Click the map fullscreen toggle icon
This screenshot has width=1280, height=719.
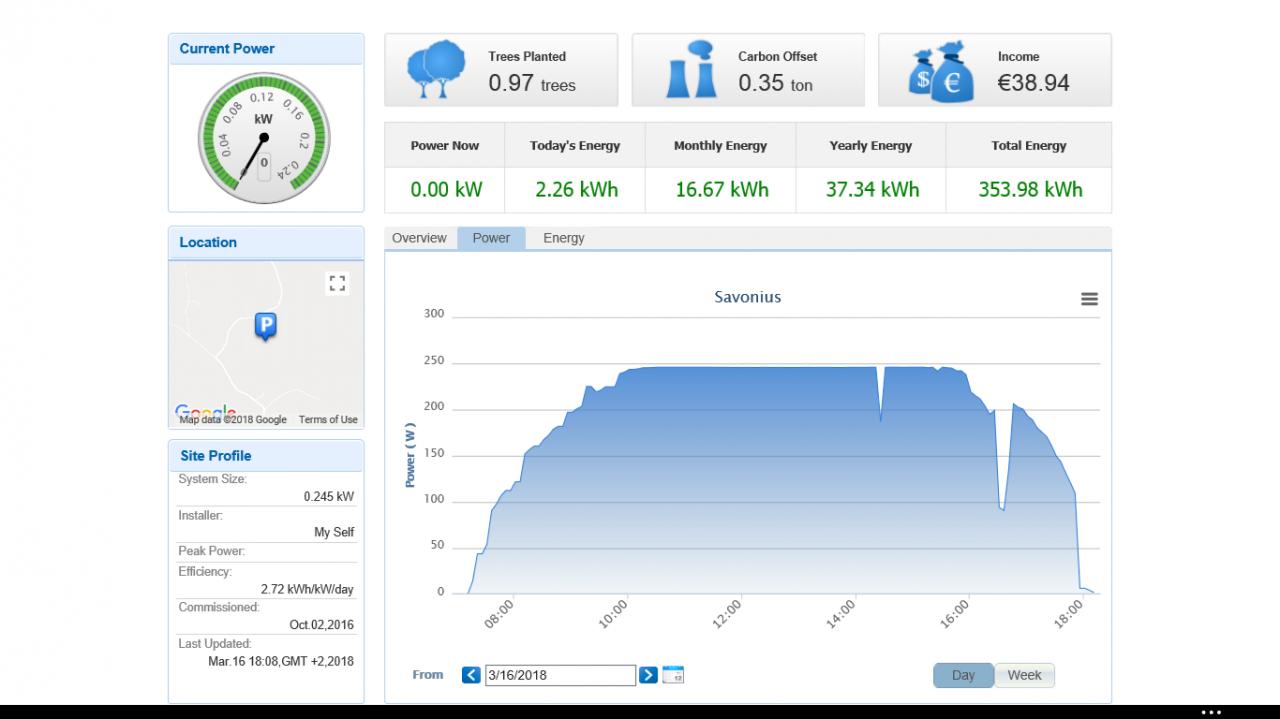point(337,284)
